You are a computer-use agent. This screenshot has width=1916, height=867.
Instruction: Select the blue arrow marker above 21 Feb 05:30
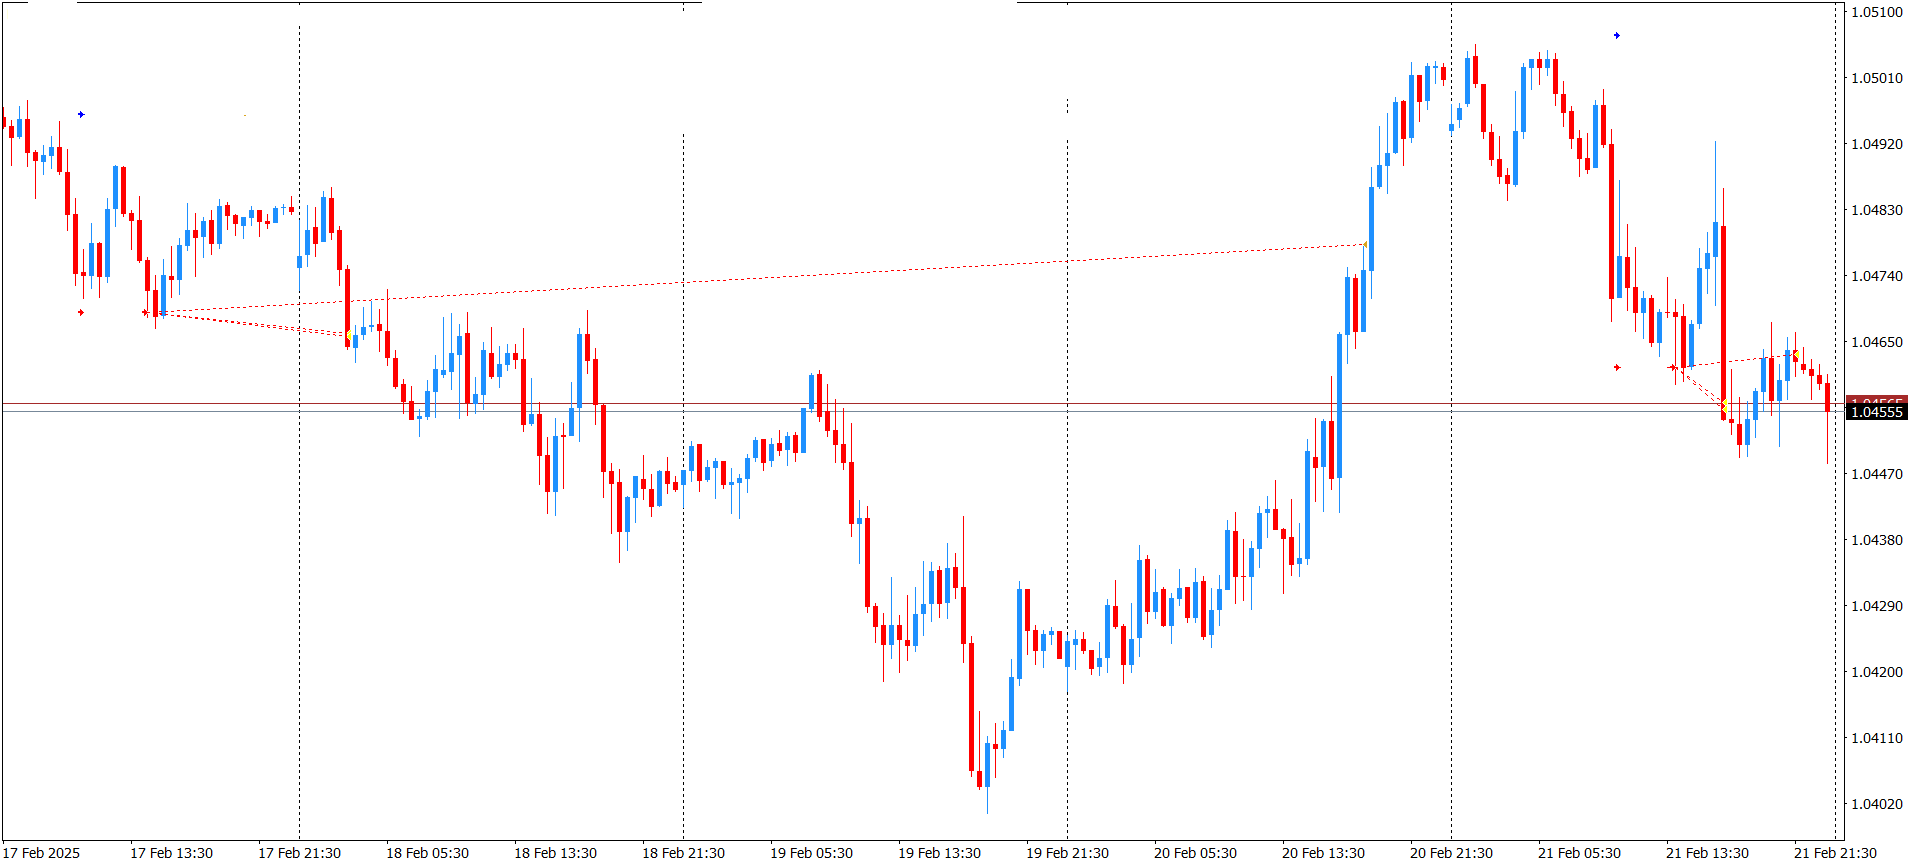[1617, 36]
